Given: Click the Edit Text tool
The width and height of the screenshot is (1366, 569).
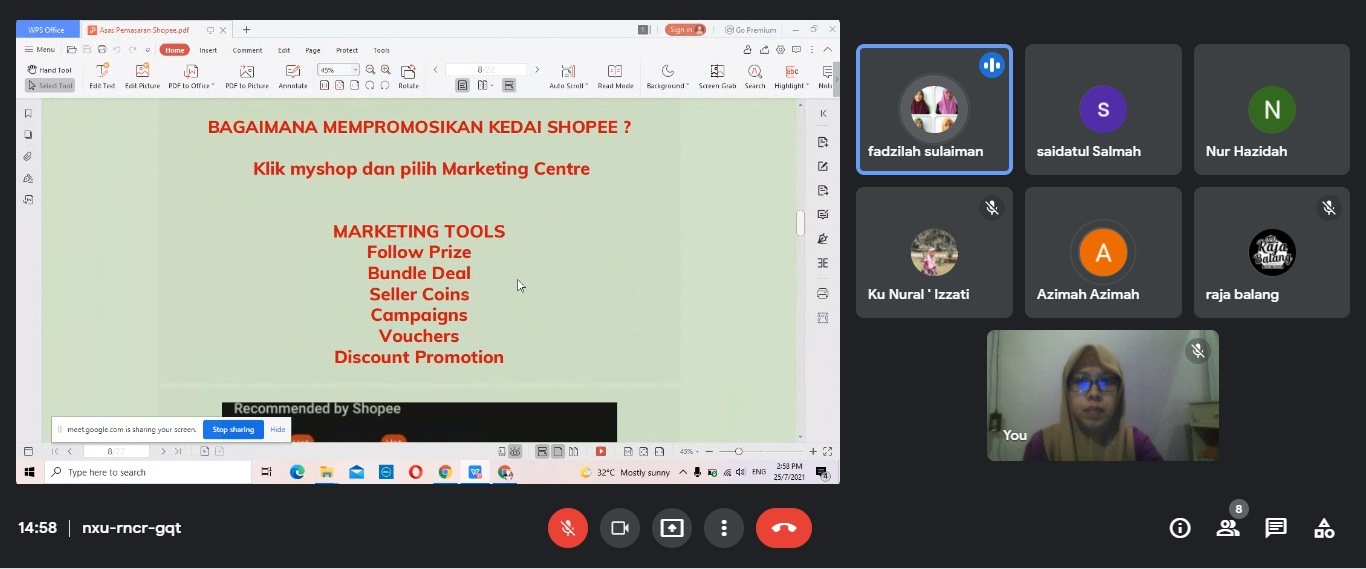Looking at the screenshot, I should (102, 76).
